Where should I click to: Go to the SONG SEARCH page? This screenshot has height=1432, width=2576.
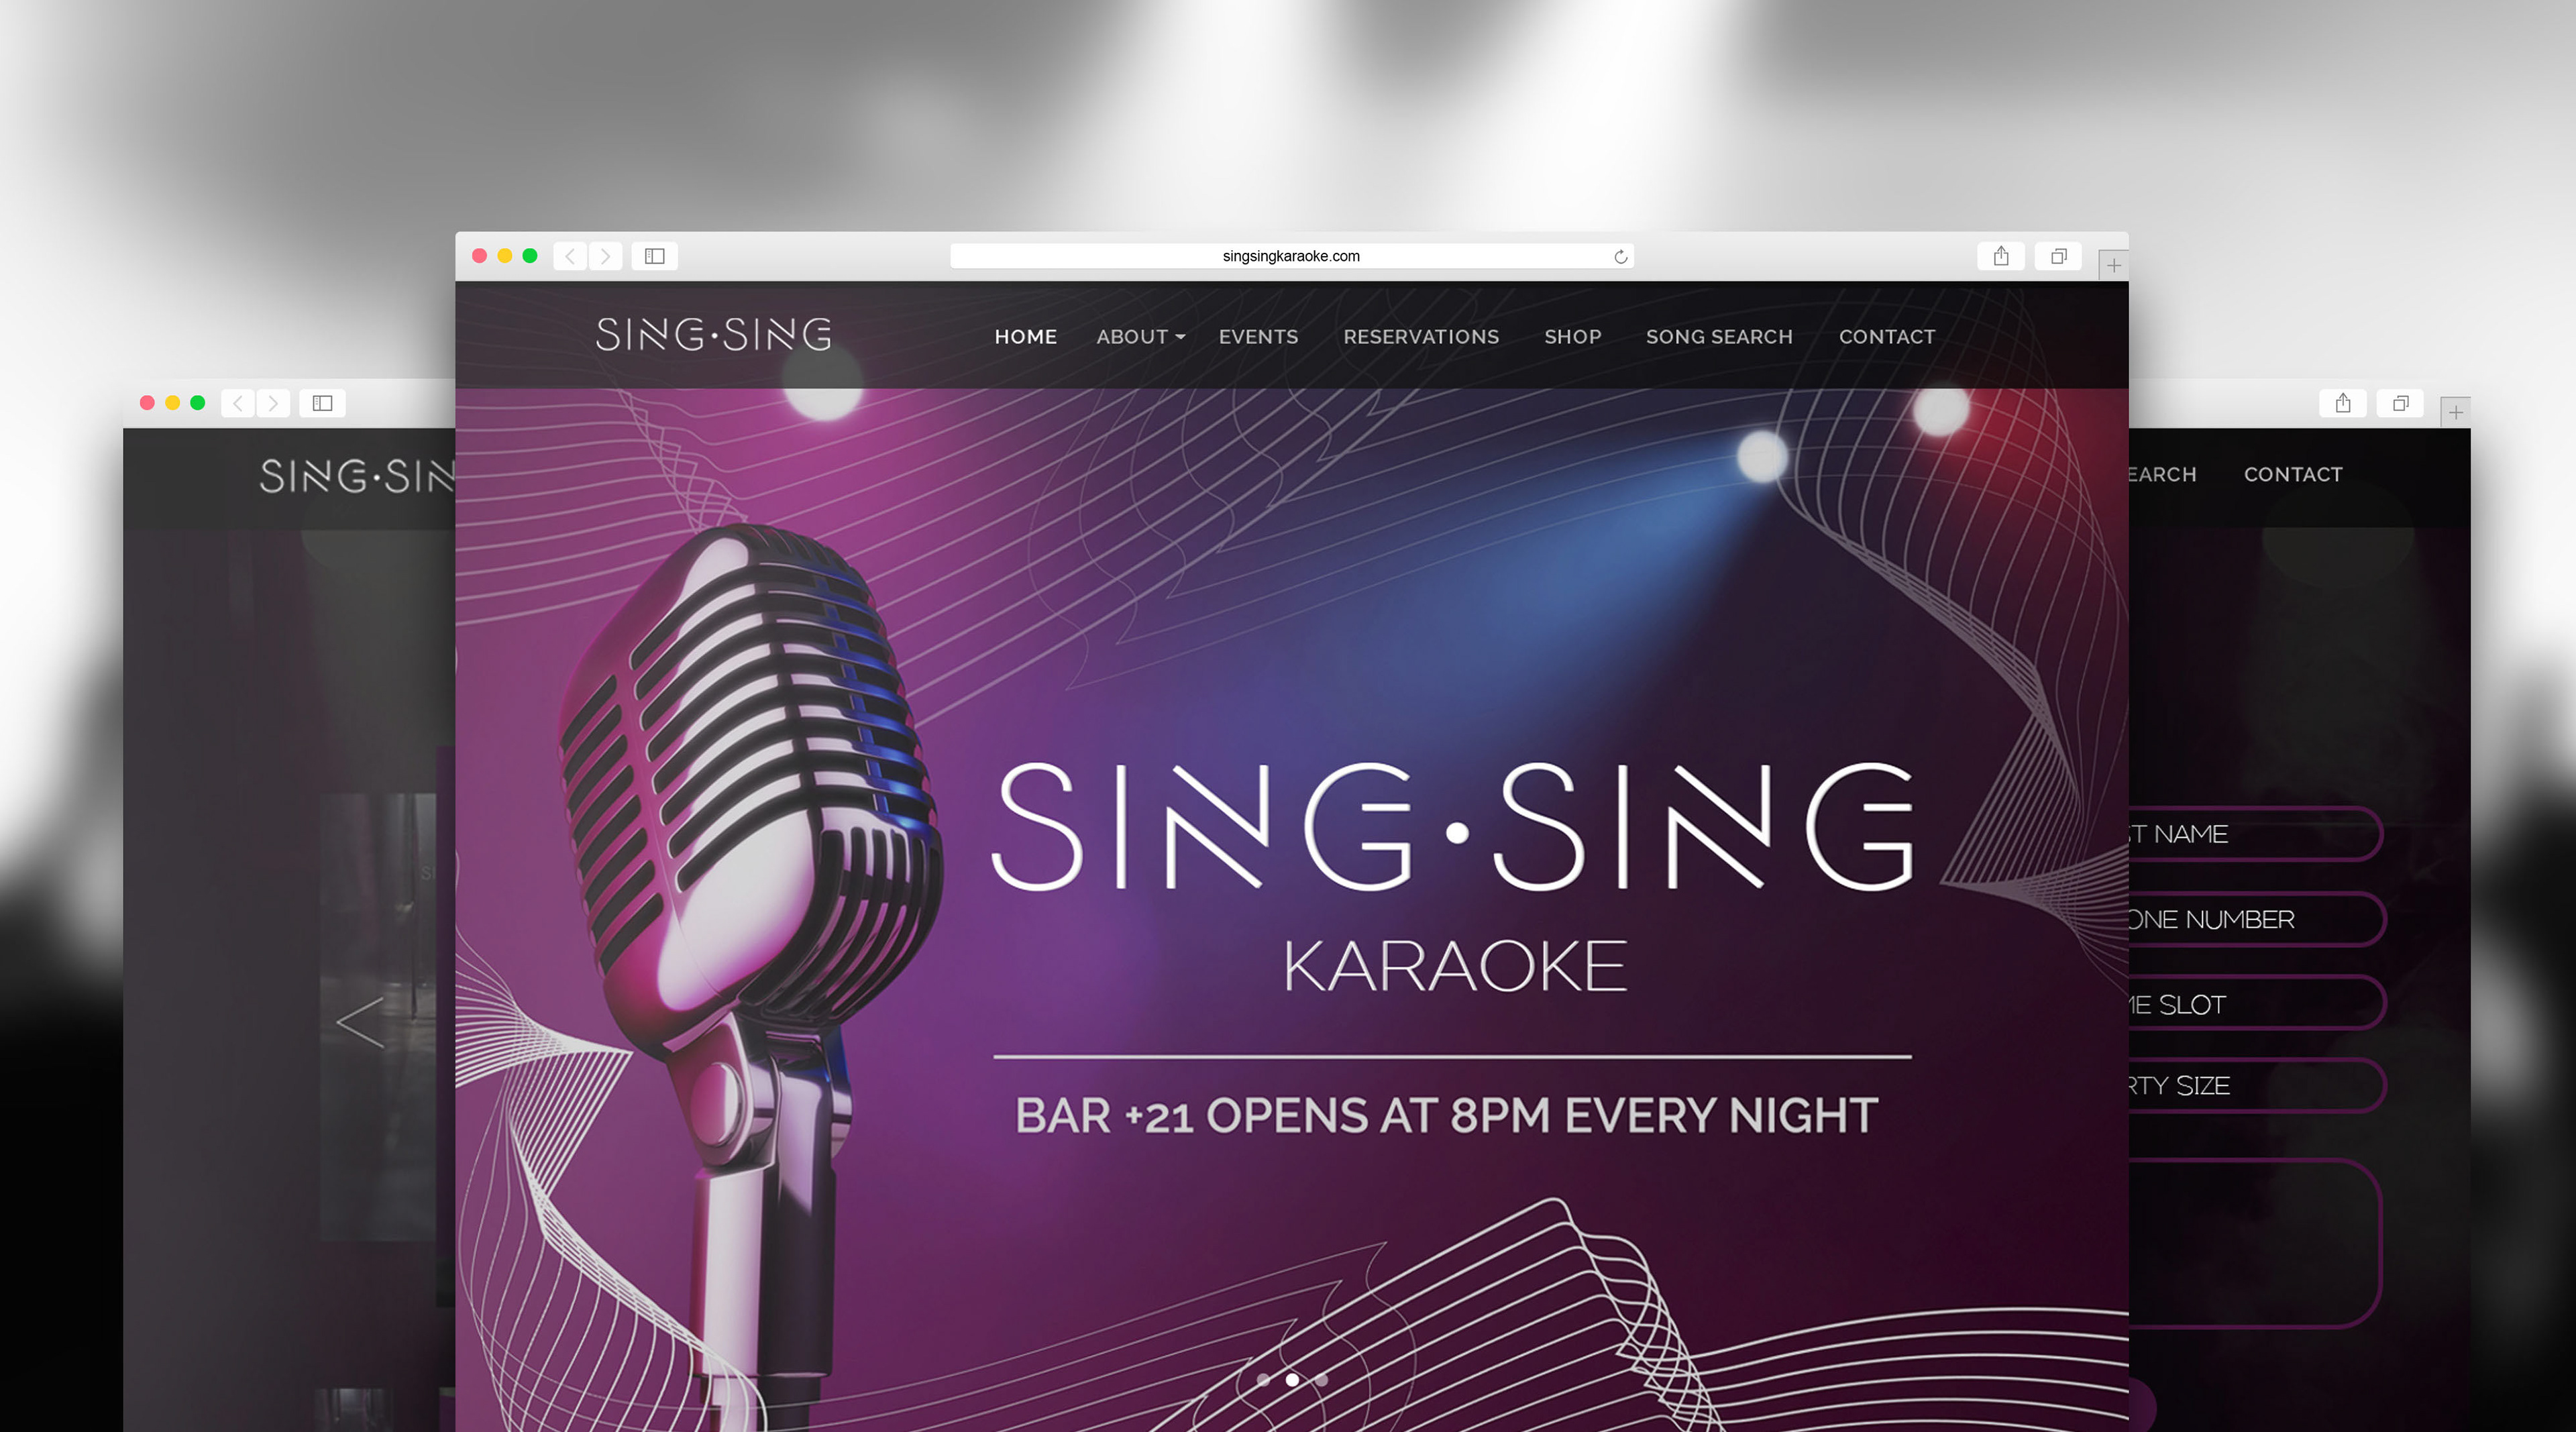[x=1719, y=337]
